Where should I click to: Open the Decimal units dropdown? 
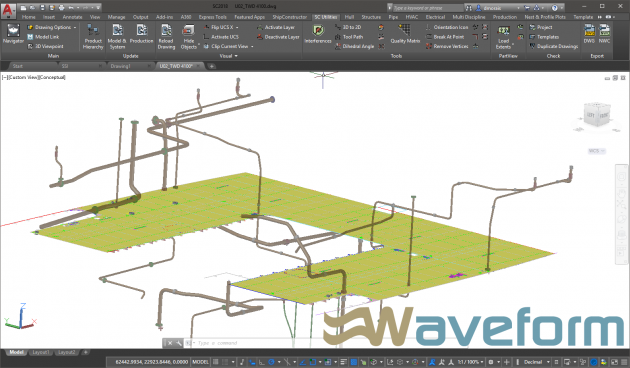pyautogui.click(x=536, y=362)
